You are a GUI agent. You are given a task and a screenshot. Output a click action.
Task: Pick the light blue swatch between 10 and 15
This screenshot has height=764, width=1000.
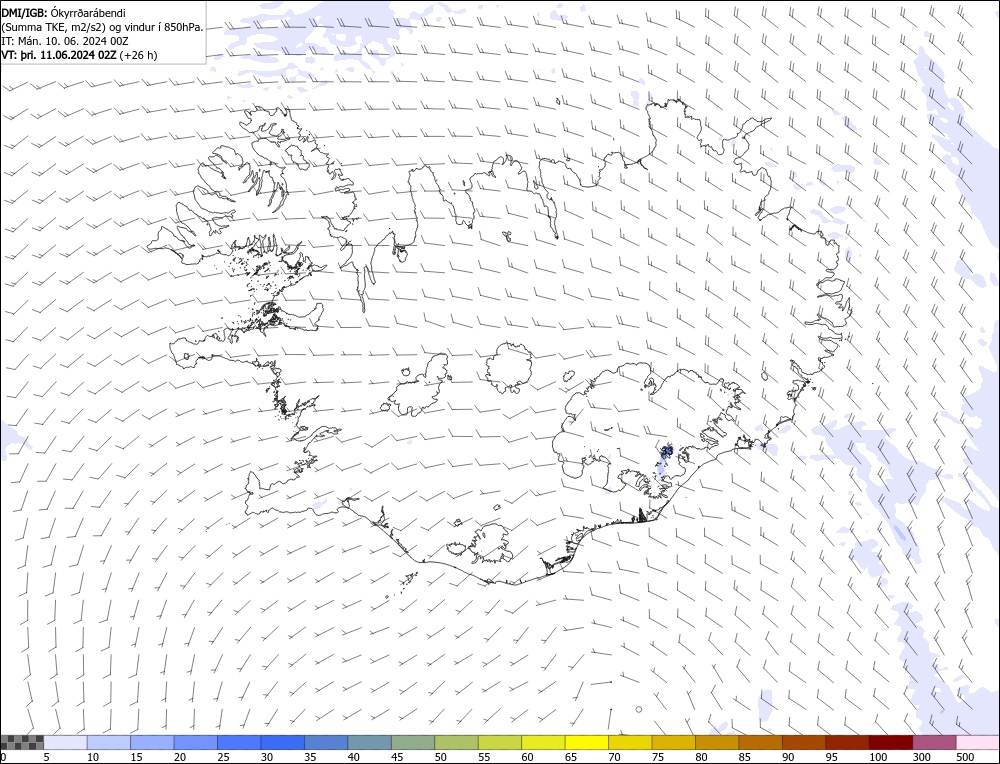(x=109, y=742)
